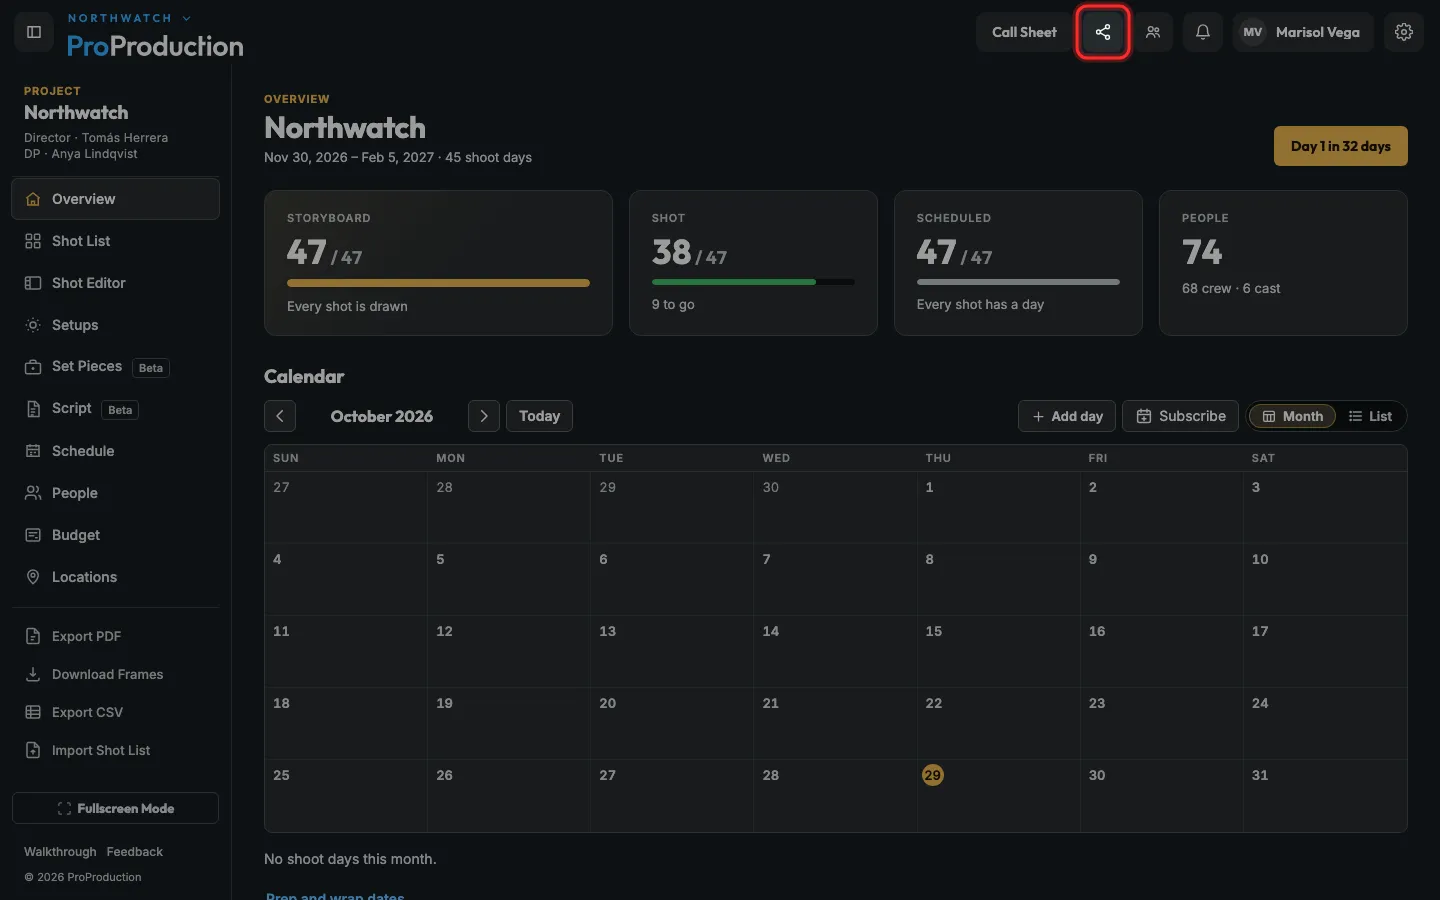Click the Locations pin icon
The width and height of the screenshot is (1440, 900).
point(33,577)
